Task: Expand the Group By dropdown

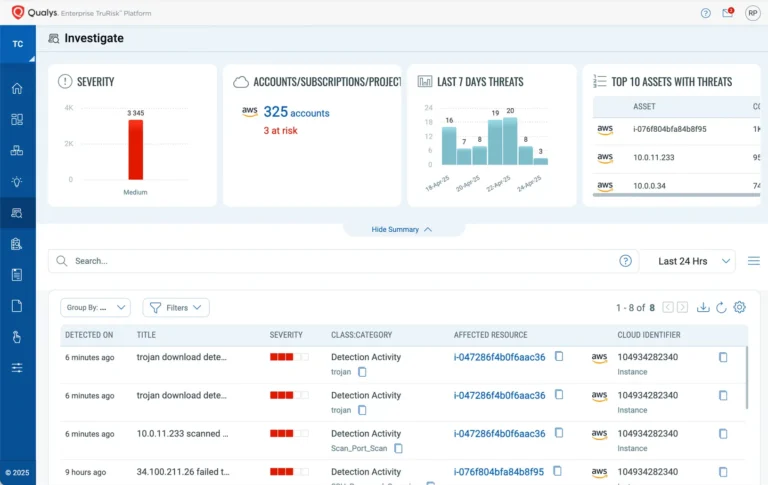Action: point(95,308)
